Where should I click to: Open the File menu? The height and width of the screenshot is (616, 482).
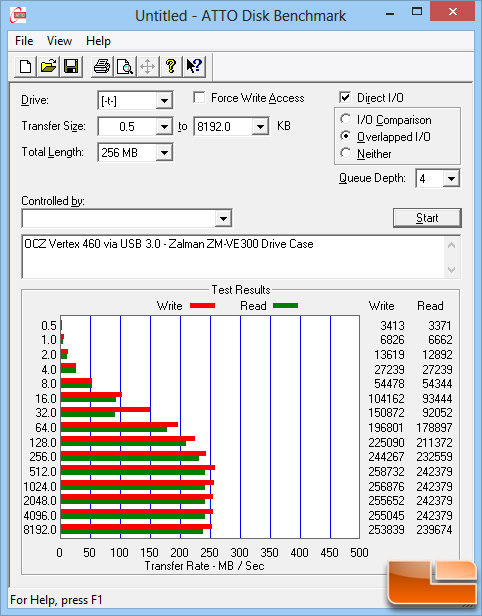click(x=24, y=41)
